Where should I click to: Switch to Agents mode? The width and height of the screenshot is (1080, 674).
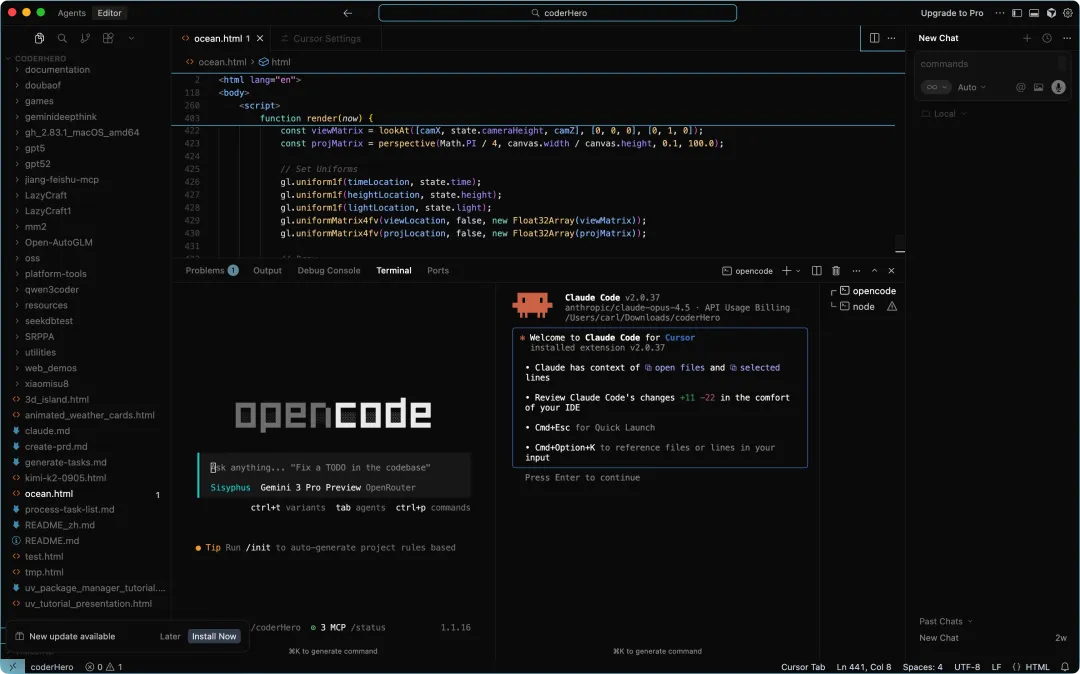coord(71,13)
